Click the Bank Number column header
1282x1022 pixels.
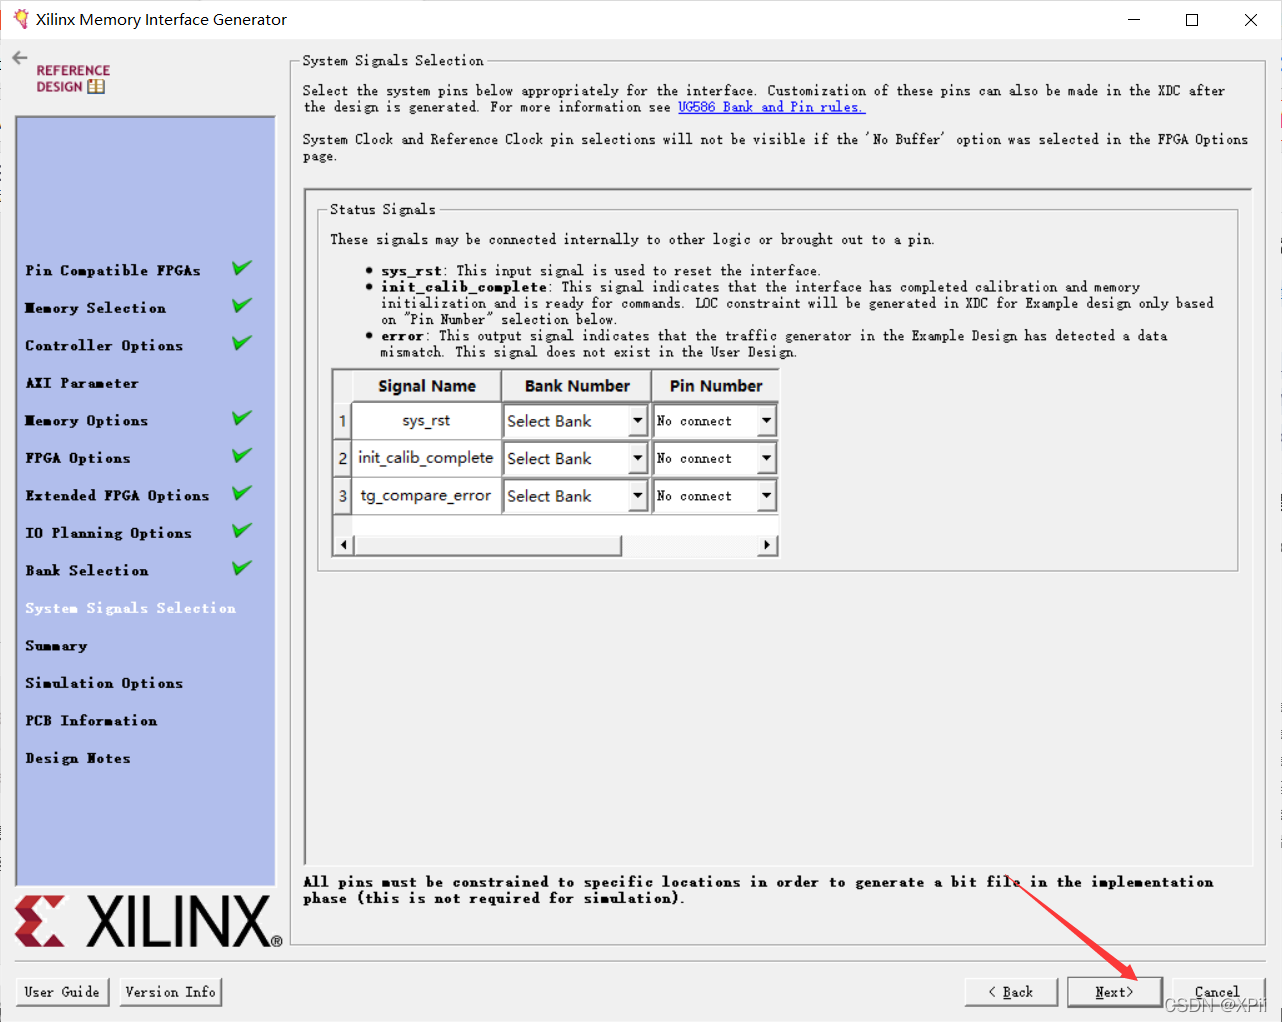[x=577, y=386]
